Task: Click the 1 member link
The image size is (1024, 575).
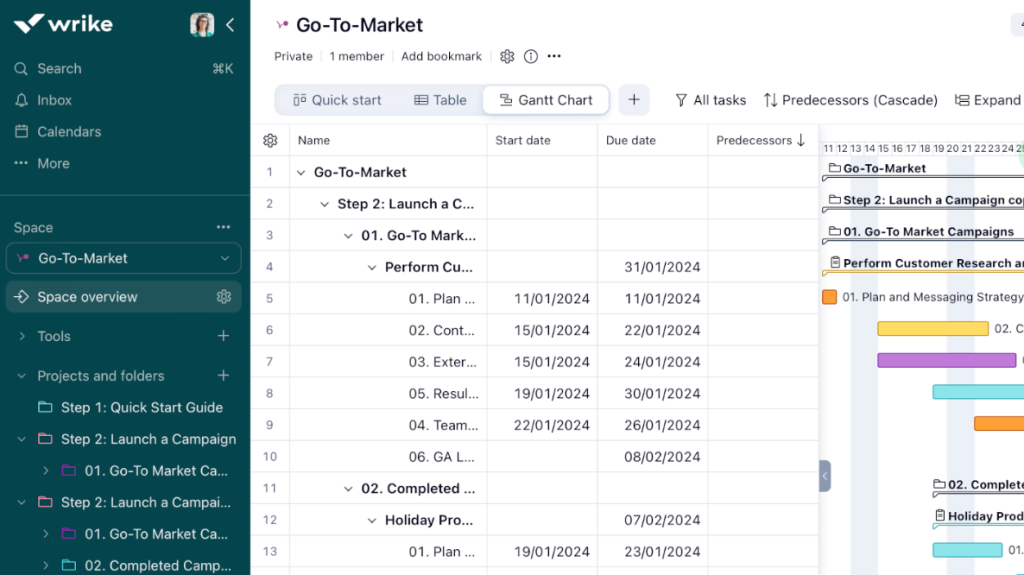Action: tap(357, 56)
